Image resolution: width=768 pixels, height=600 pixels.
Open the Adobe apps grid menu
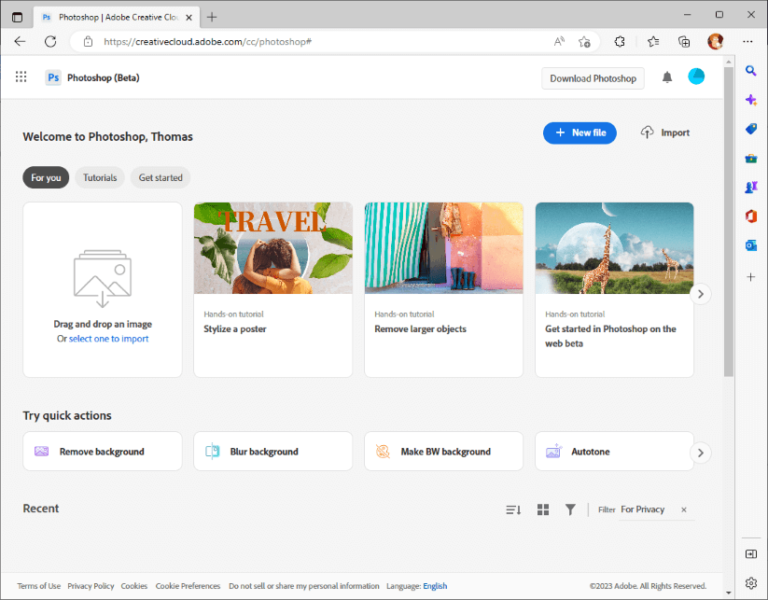(x=21, y=78)
